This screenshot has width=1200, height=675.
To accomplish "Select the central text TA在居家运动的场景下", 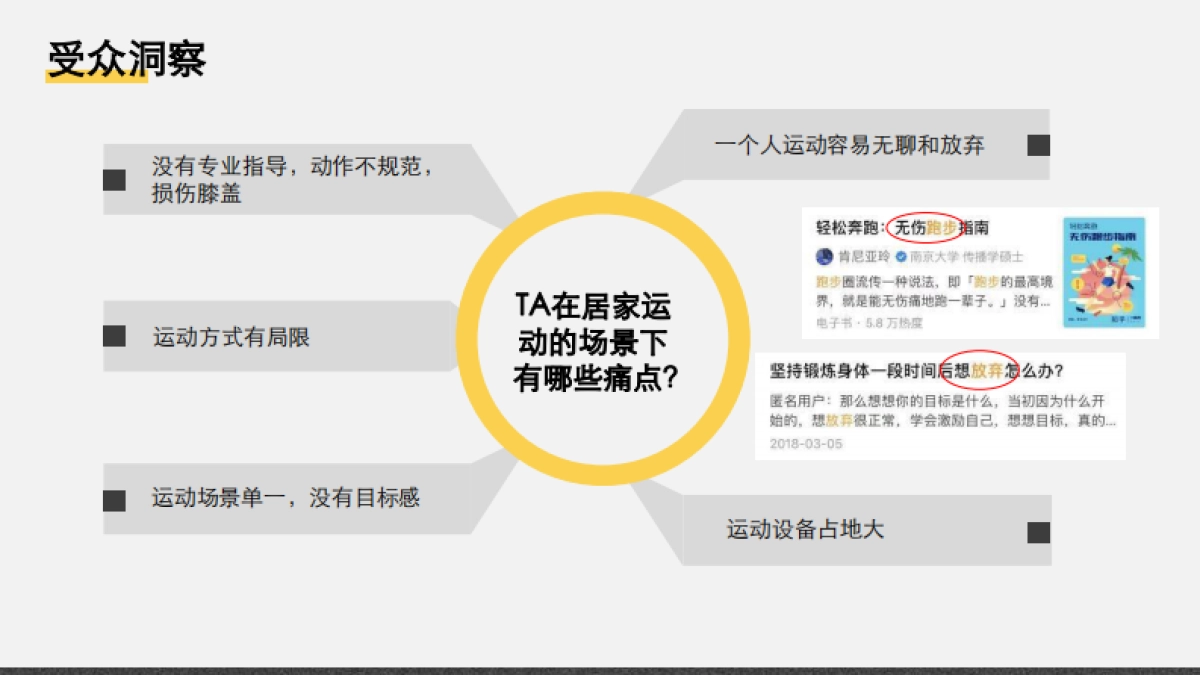I will tap(593, 343).
